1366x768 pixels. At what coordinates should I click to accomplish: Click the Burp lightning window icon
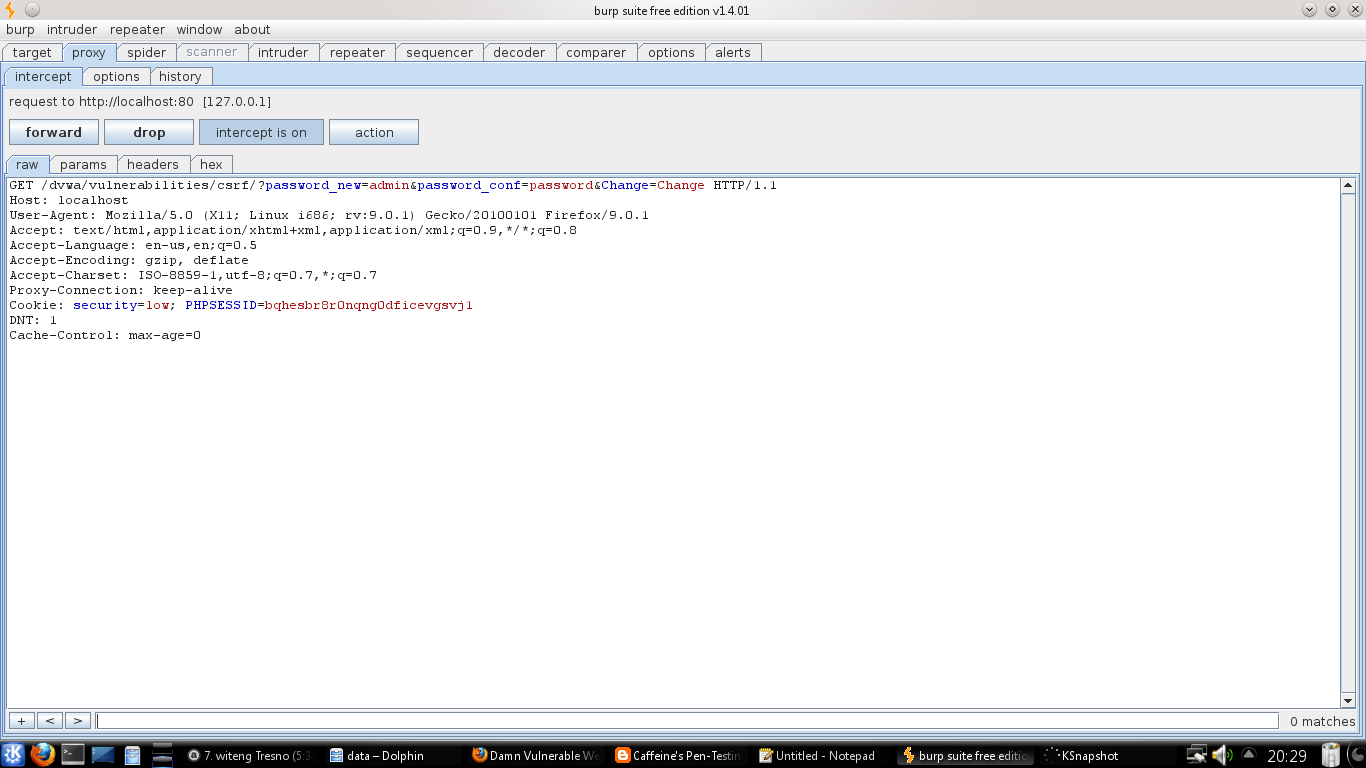11,10
